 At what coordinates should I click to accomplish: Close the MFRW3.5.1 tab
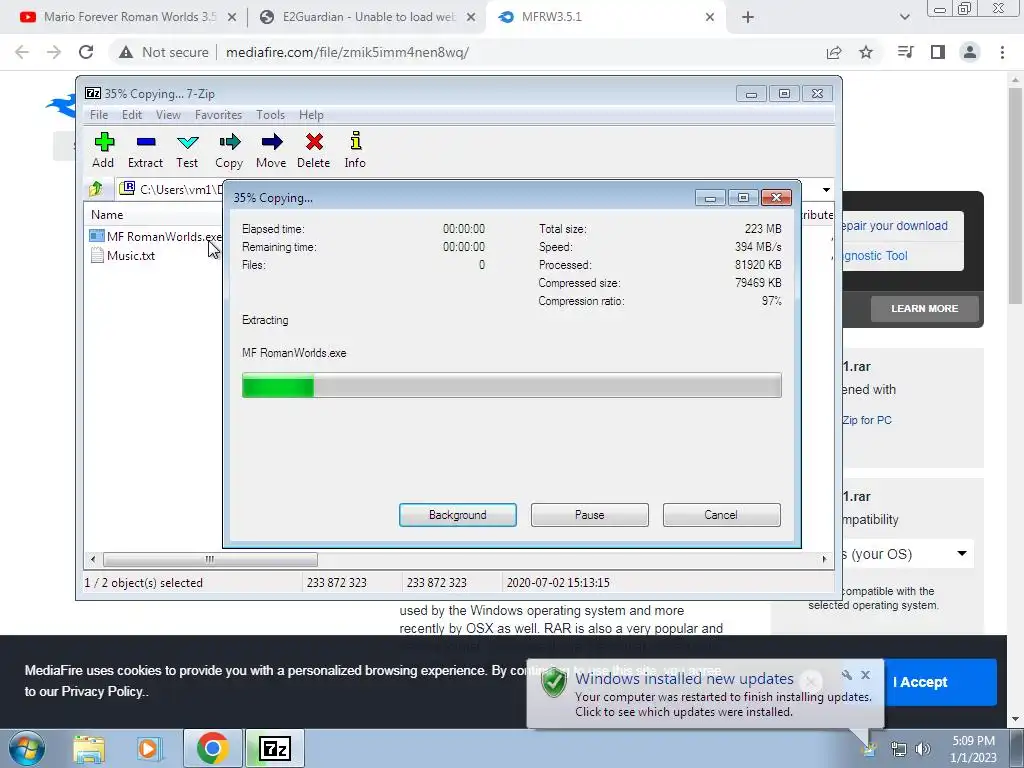tap(710, 17)
